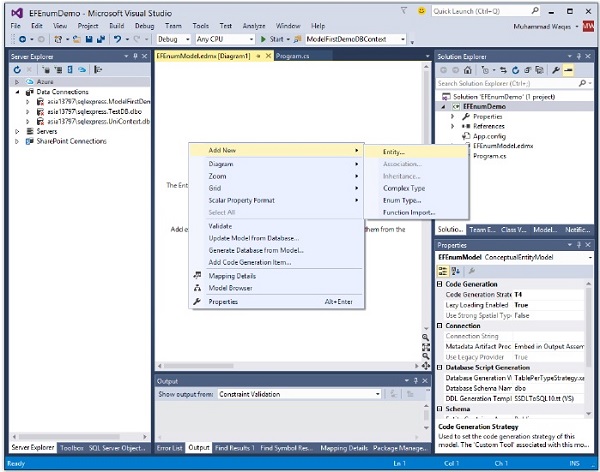Click feedback smiley icon in title bar
600x472 pixels.
(x=421, y=11)
